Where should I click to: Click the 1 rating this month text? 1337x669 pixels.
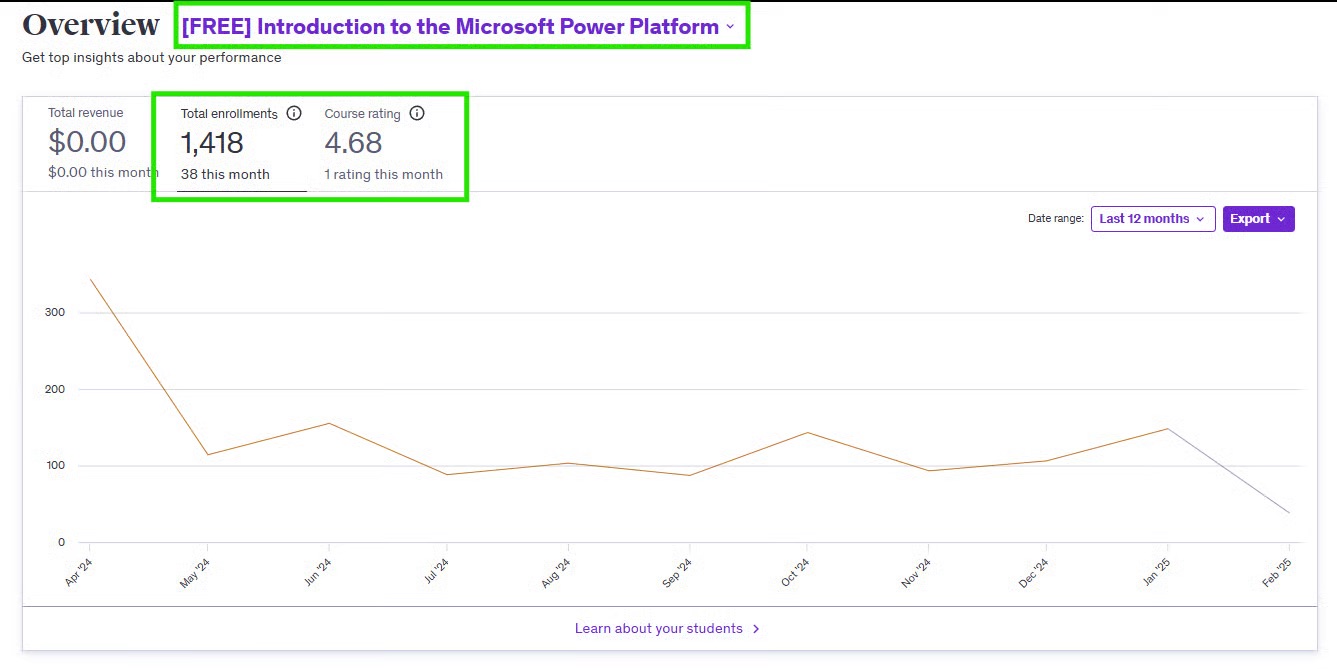(383, 174)
